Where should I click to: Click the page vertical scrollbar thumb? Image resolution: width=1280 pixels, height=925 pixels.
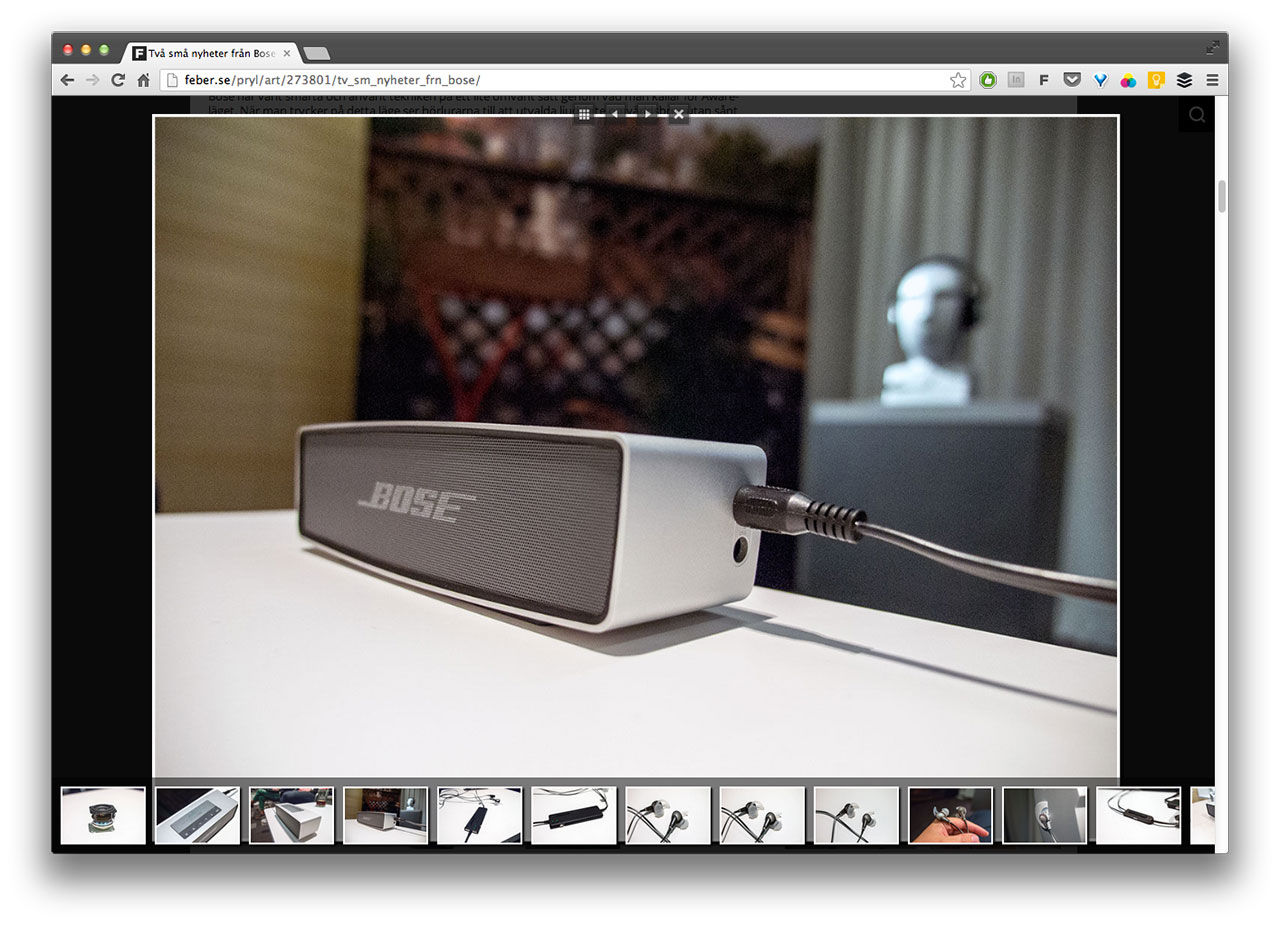(x=1221, y=196)
